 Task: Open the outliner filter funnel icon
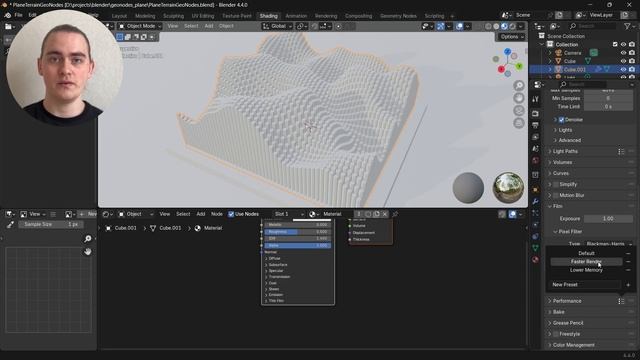click(627, 26)
